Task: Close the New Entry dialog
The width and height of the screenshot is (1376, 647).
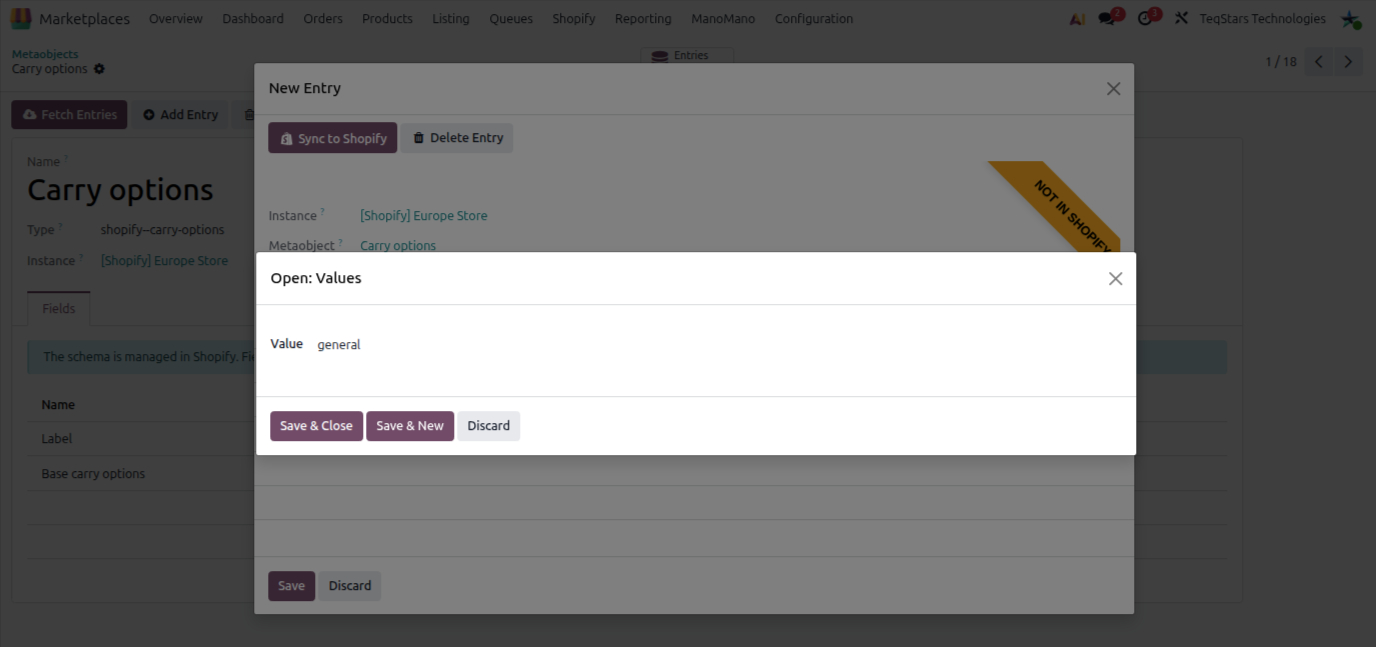Action: pos(1113,89)
